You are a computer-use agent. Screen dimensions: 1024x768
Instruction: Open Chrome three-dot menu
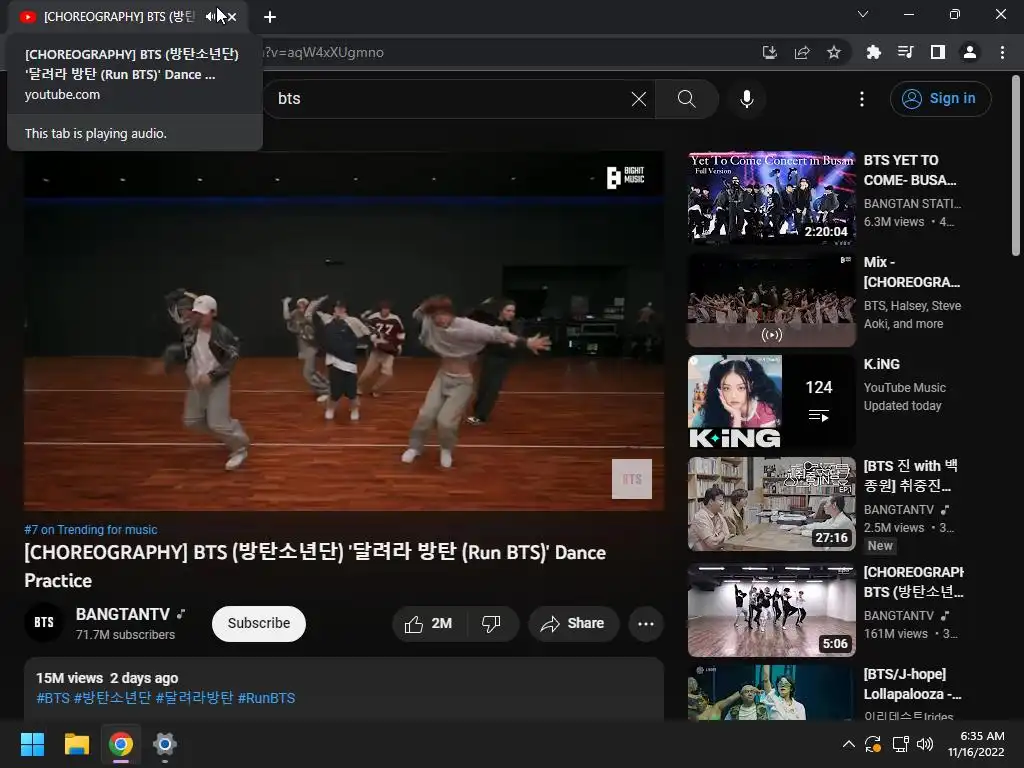click(x=1002, y=53)
